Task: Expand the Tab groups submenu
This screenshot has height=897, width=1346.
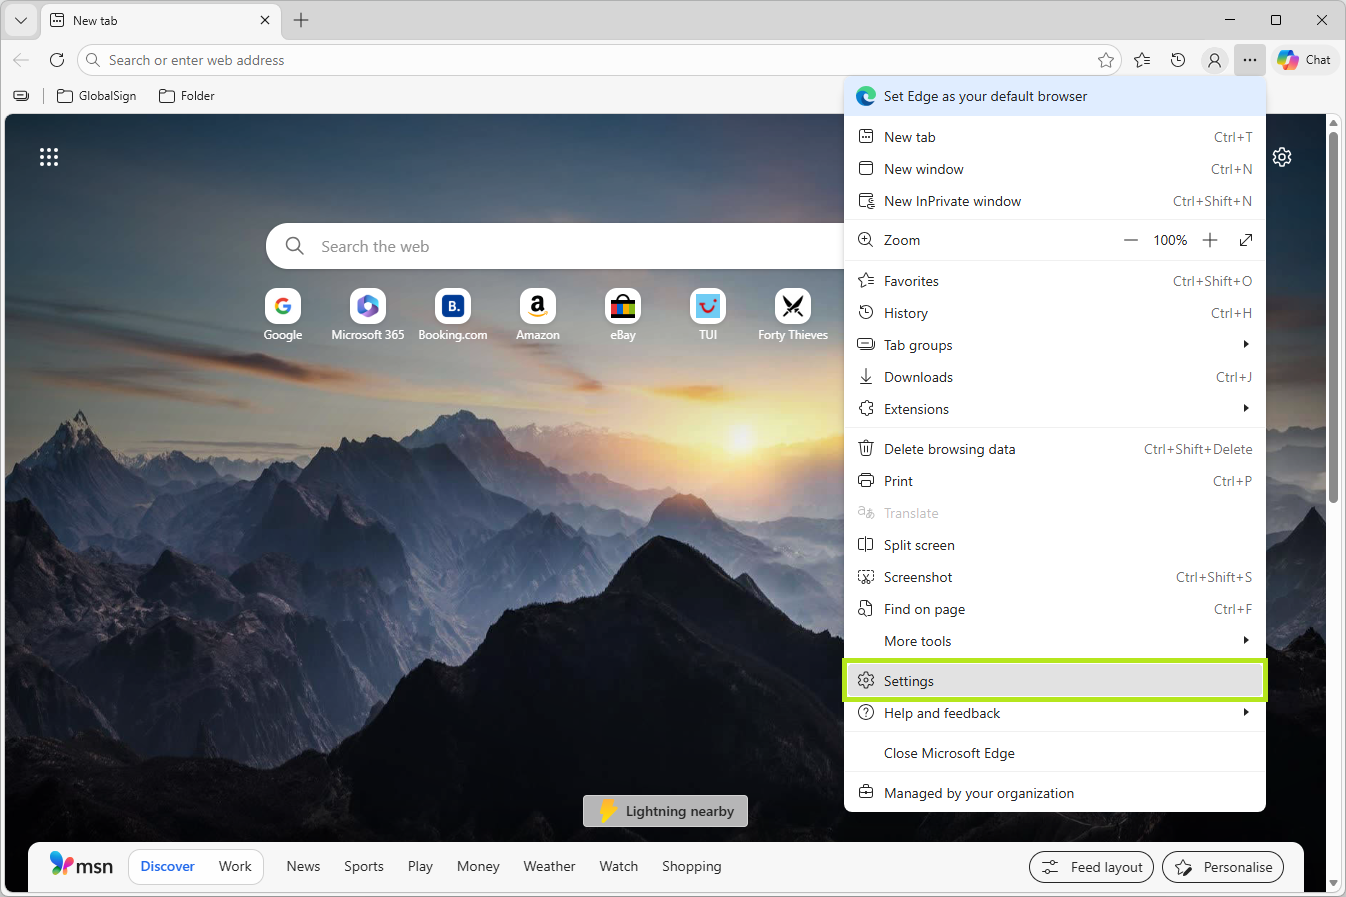Action: click(1055, 345)
